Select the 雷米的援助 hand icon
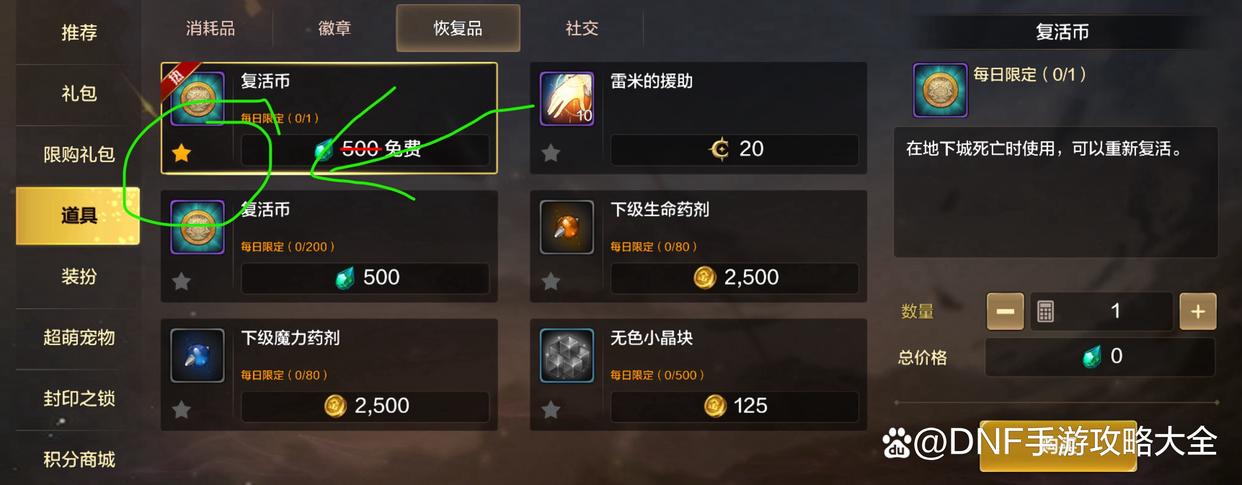 [567, 98]
